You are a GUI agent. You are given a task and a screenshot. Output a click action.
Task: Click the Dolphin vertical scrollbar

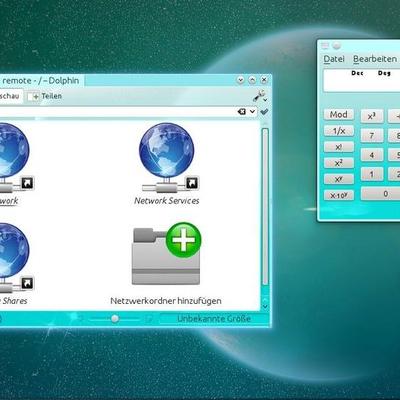point(265,207)
